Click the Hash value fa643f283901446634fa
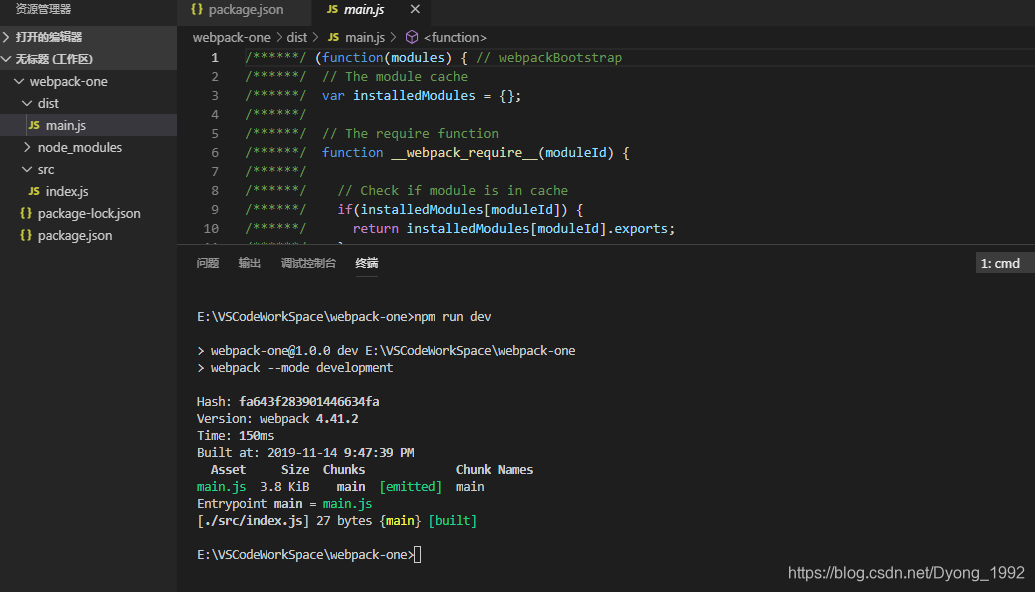 [309, 401]
